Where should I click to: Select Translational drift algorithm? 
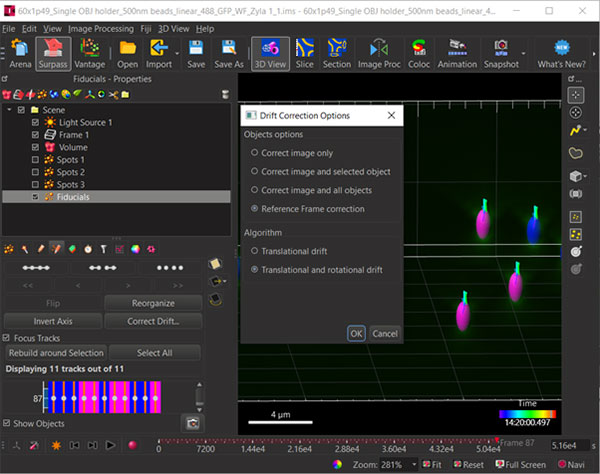289,251
